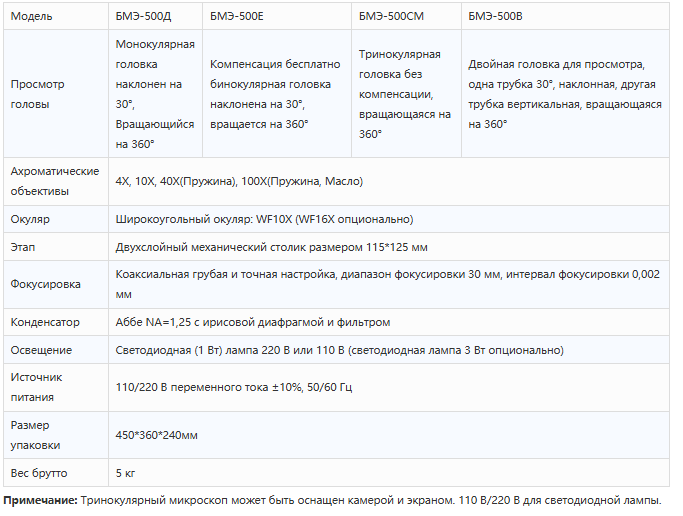Click the trinocular head description cell
The width and height of the screenshot is (683, 516).
(x=406, y=94)
